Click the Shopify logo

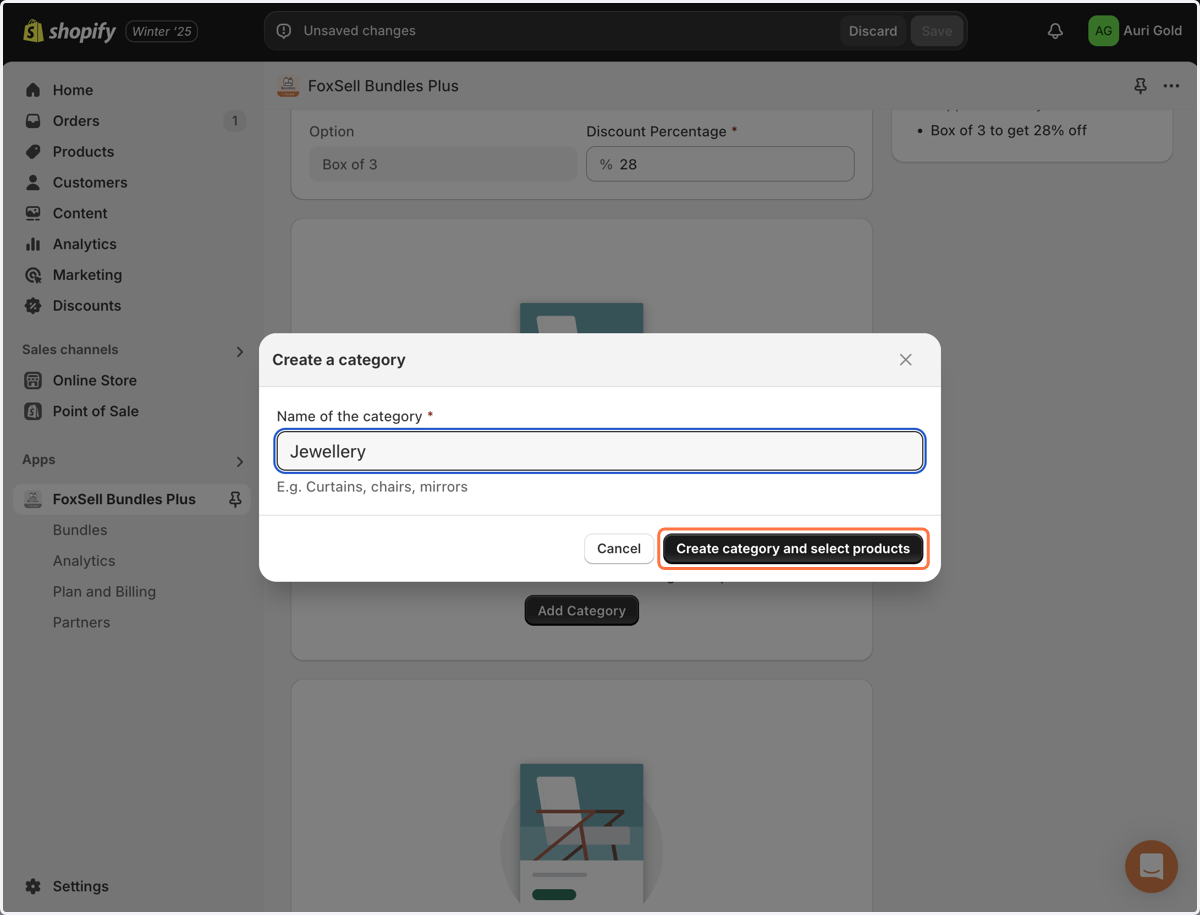coord(69,31)
